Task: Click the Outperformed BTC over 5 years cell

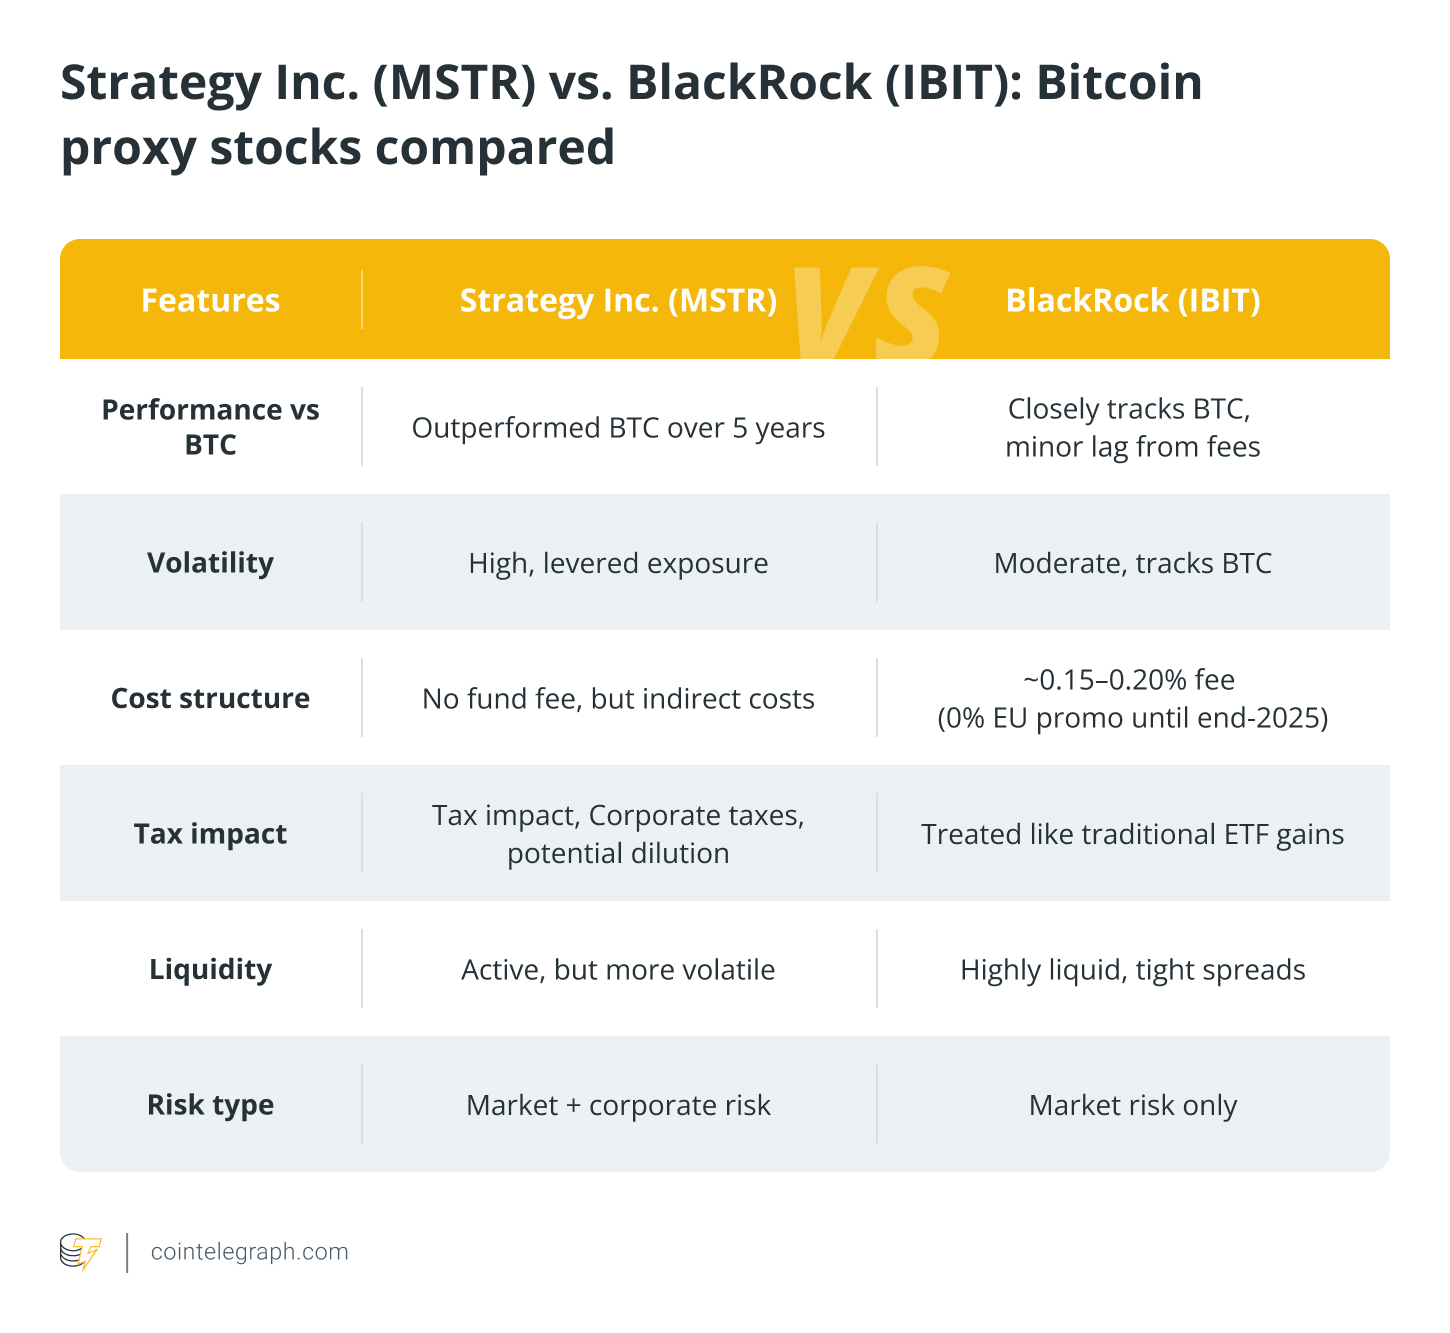Action: click(618, 428)
